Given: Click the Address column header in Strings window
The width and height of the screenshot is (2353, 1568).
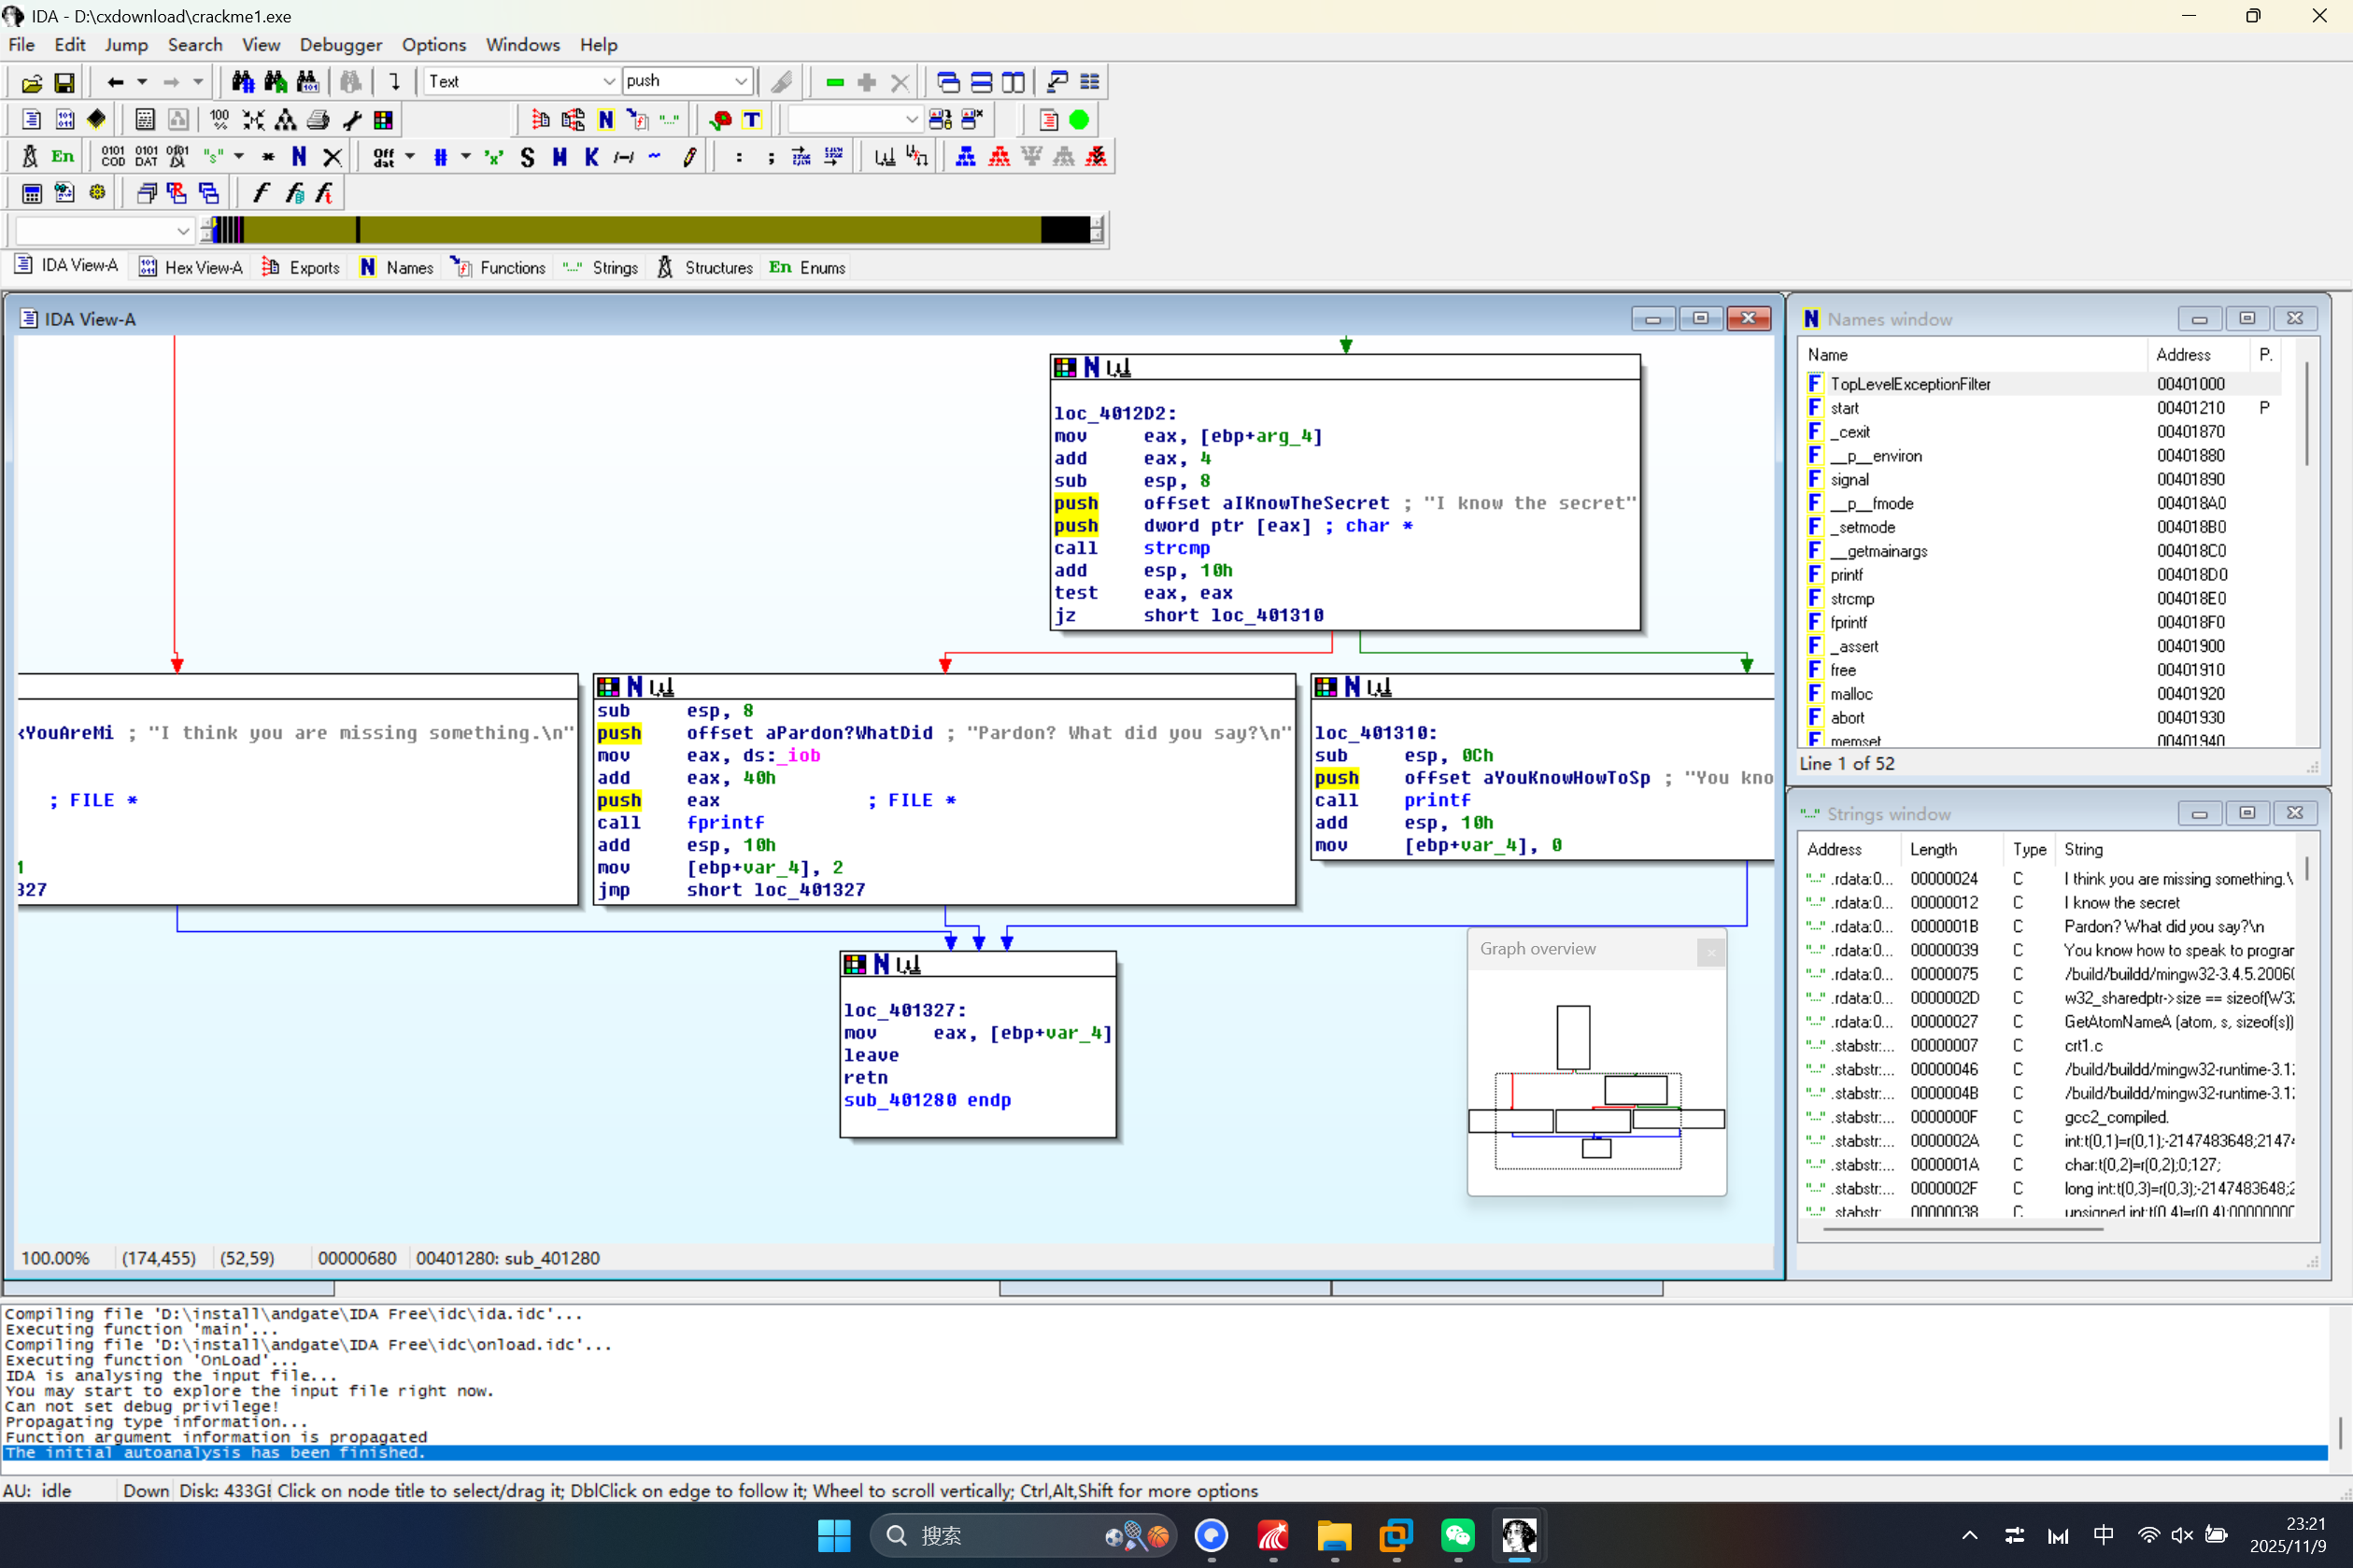Looking at the screenshot, I should (x=1834, y=849).
